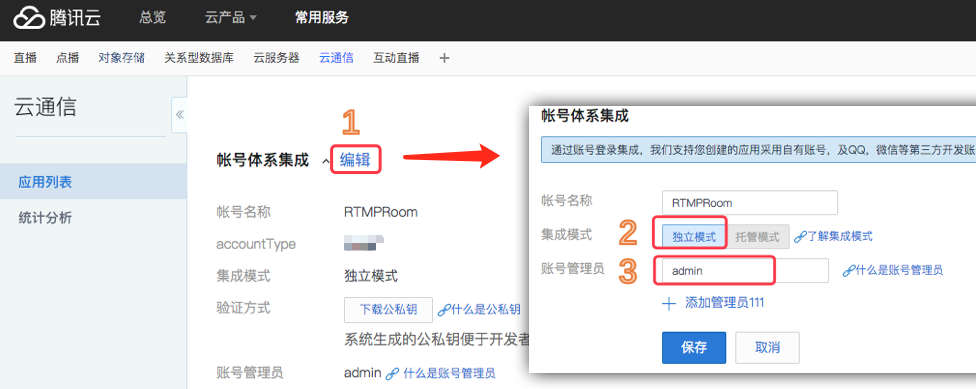This screenshot has height=389, width=976.
Task: Open the 云产品 dropdown menu
Action: (230, 18)
